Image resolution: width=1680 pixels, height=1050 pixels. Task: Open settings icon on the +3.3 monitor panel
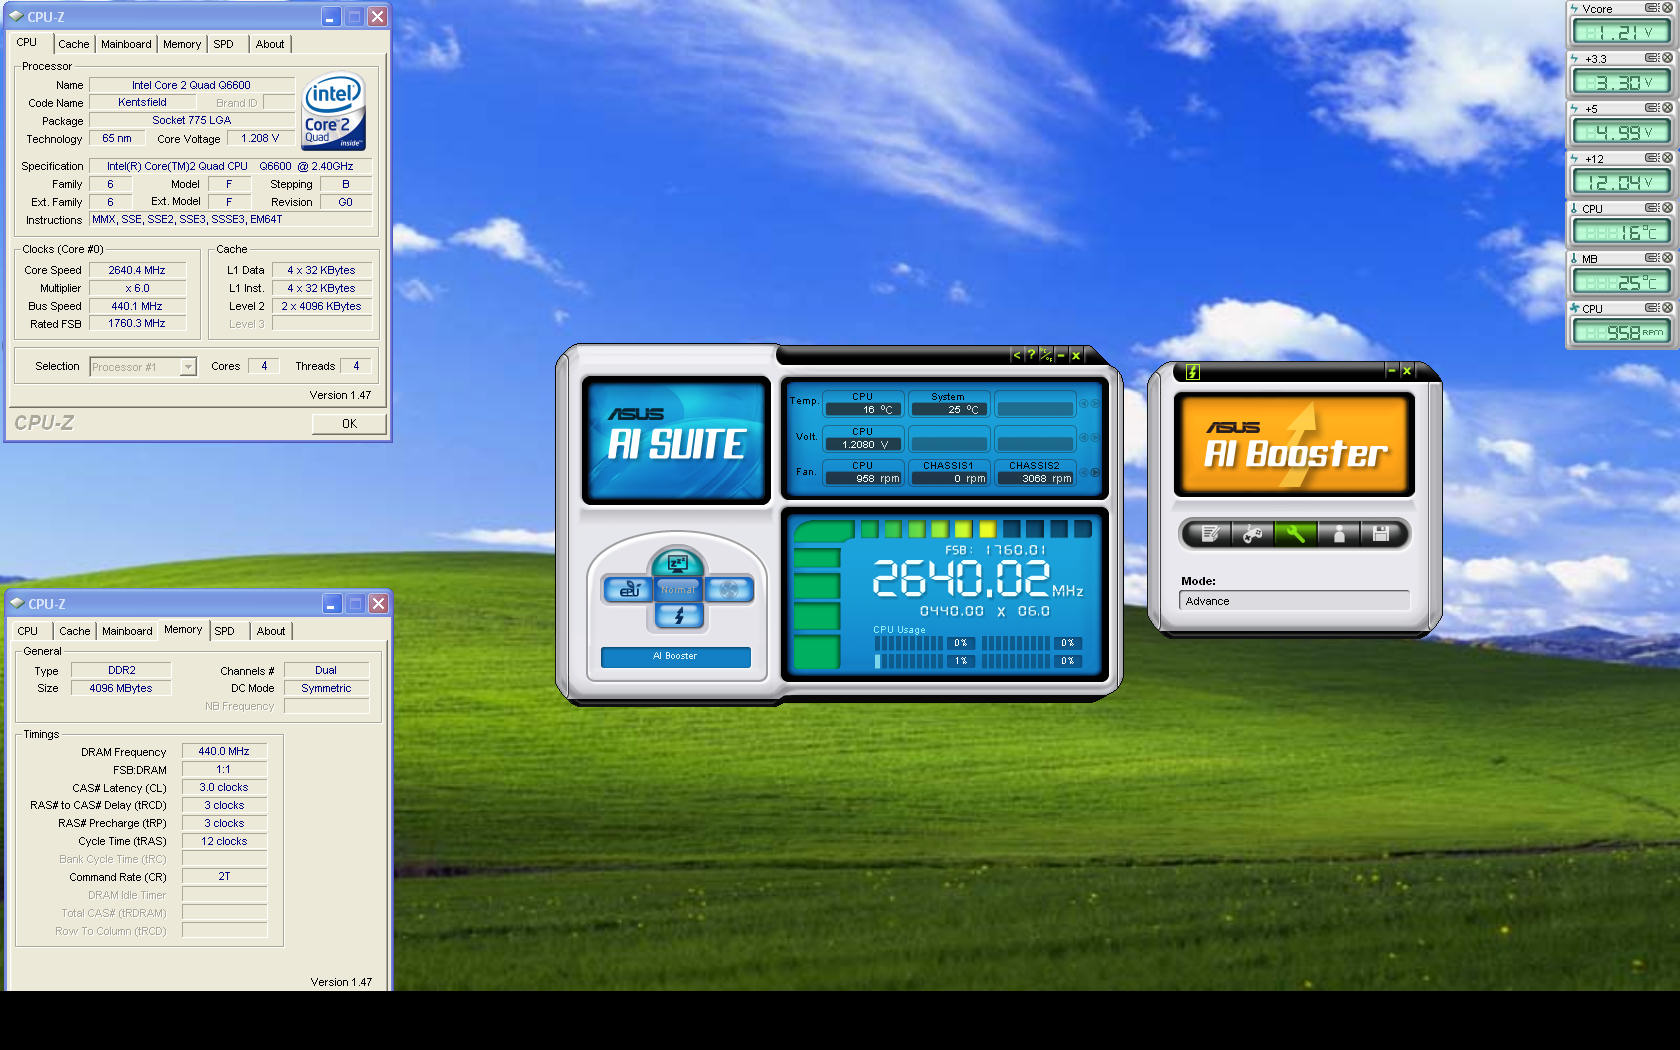(1652, 58)
